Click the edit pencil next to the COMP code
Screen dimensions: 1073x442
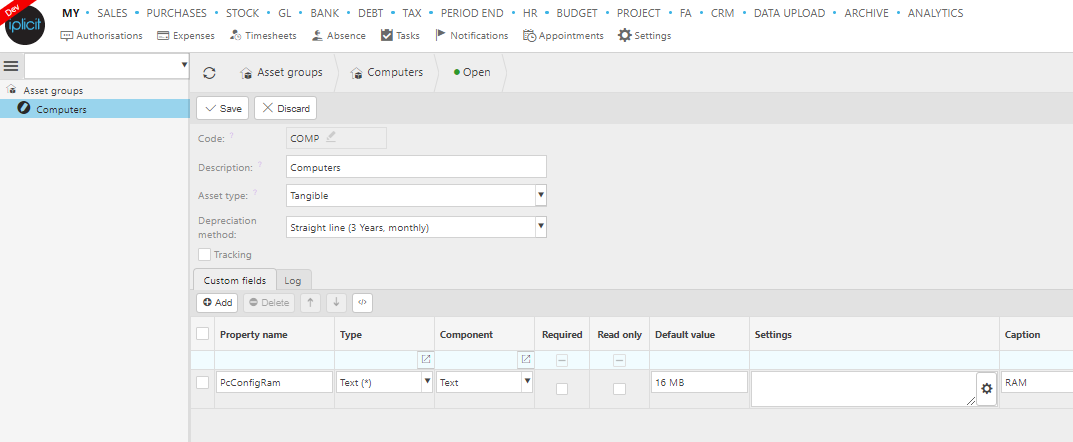pos(331,138)
